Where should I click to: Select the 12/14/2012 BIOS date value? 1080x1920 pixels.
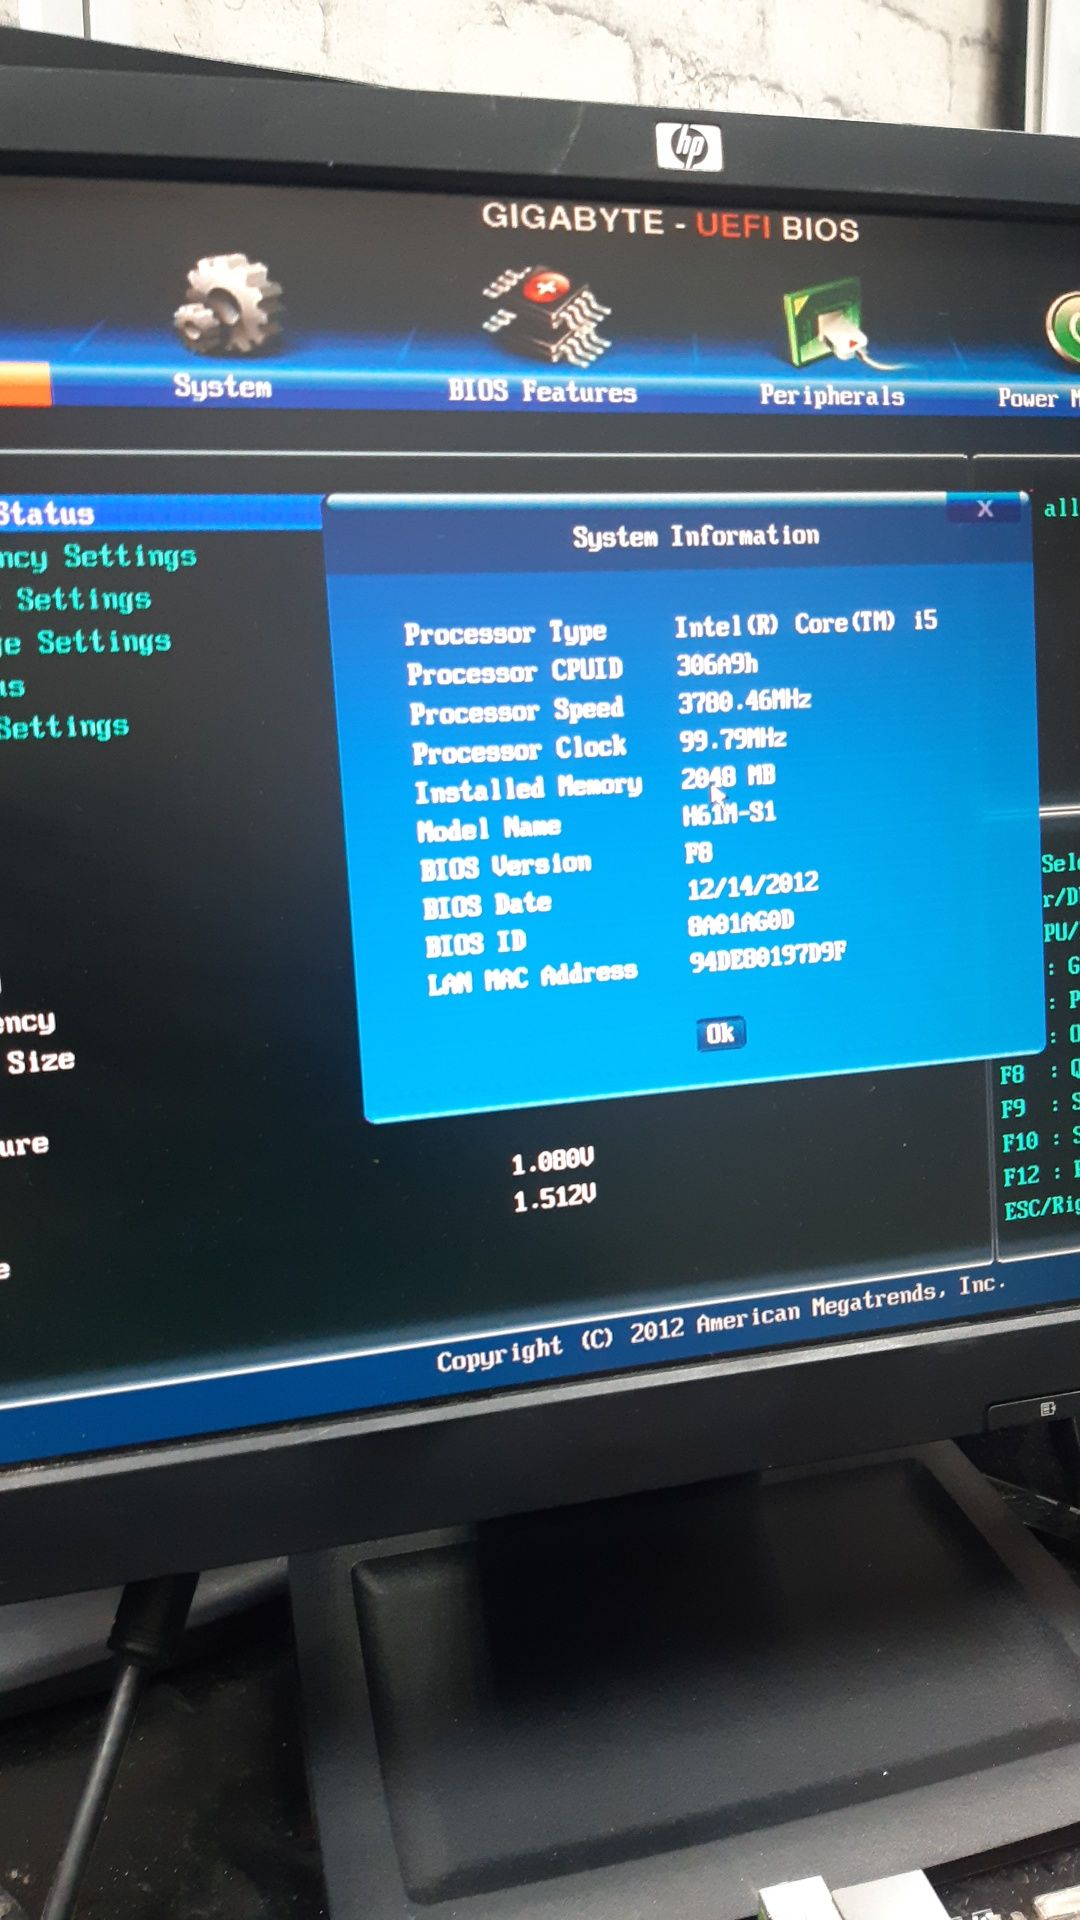coord(753,885)
